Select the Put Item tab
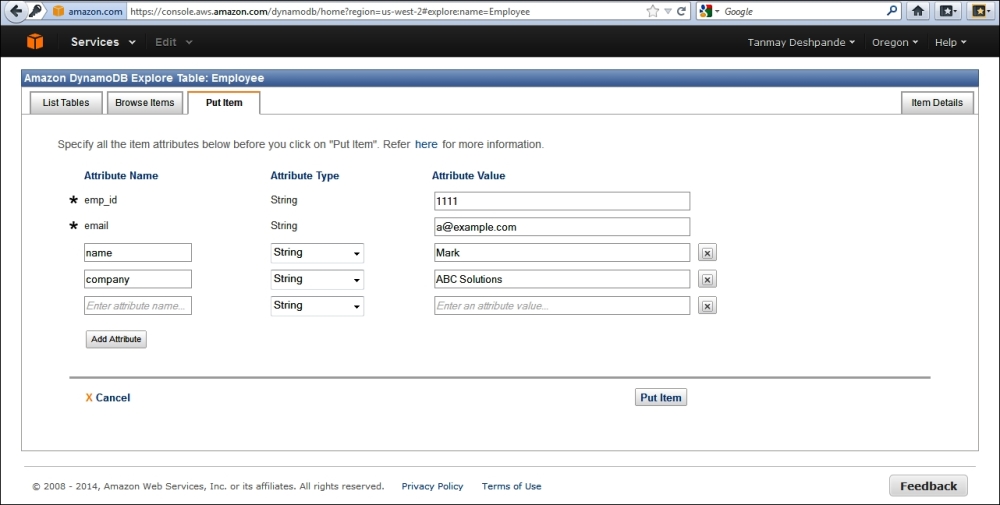 [x=224, y=103]
